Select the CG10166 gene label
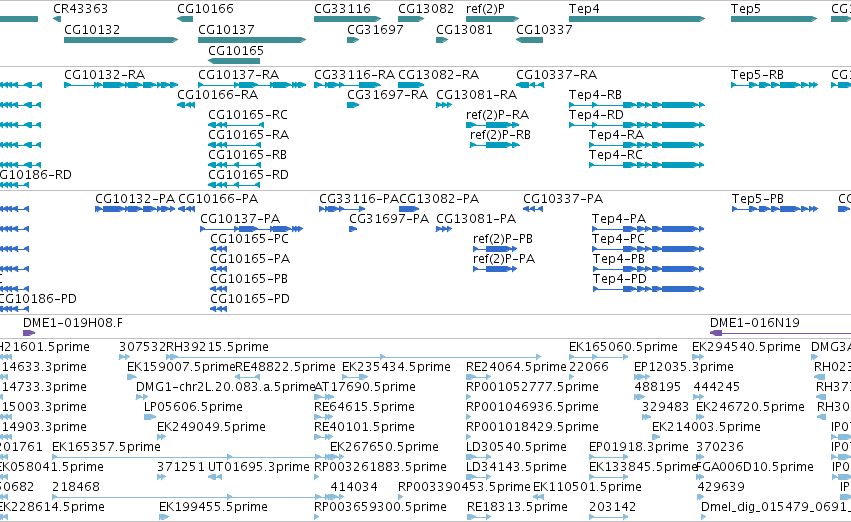 (205, 9)
